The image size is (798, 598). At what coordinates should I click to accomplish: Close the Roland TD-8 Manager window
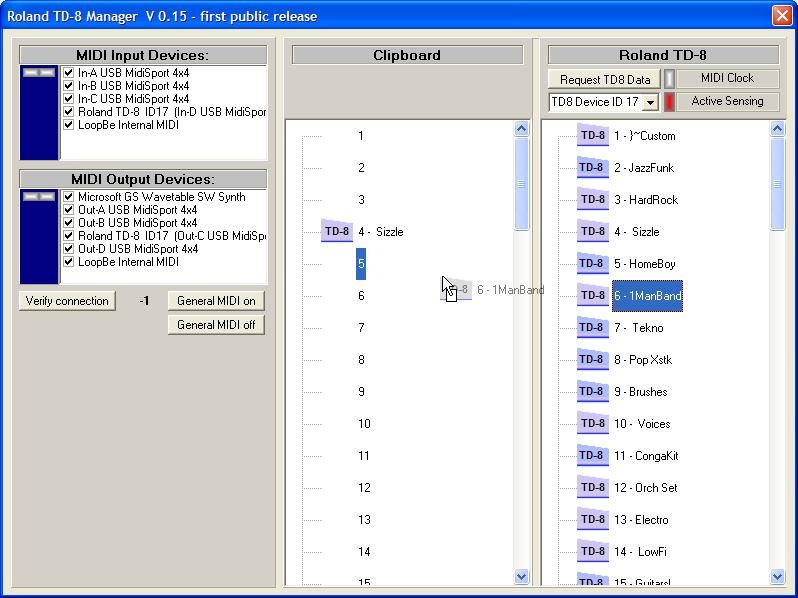782,15
